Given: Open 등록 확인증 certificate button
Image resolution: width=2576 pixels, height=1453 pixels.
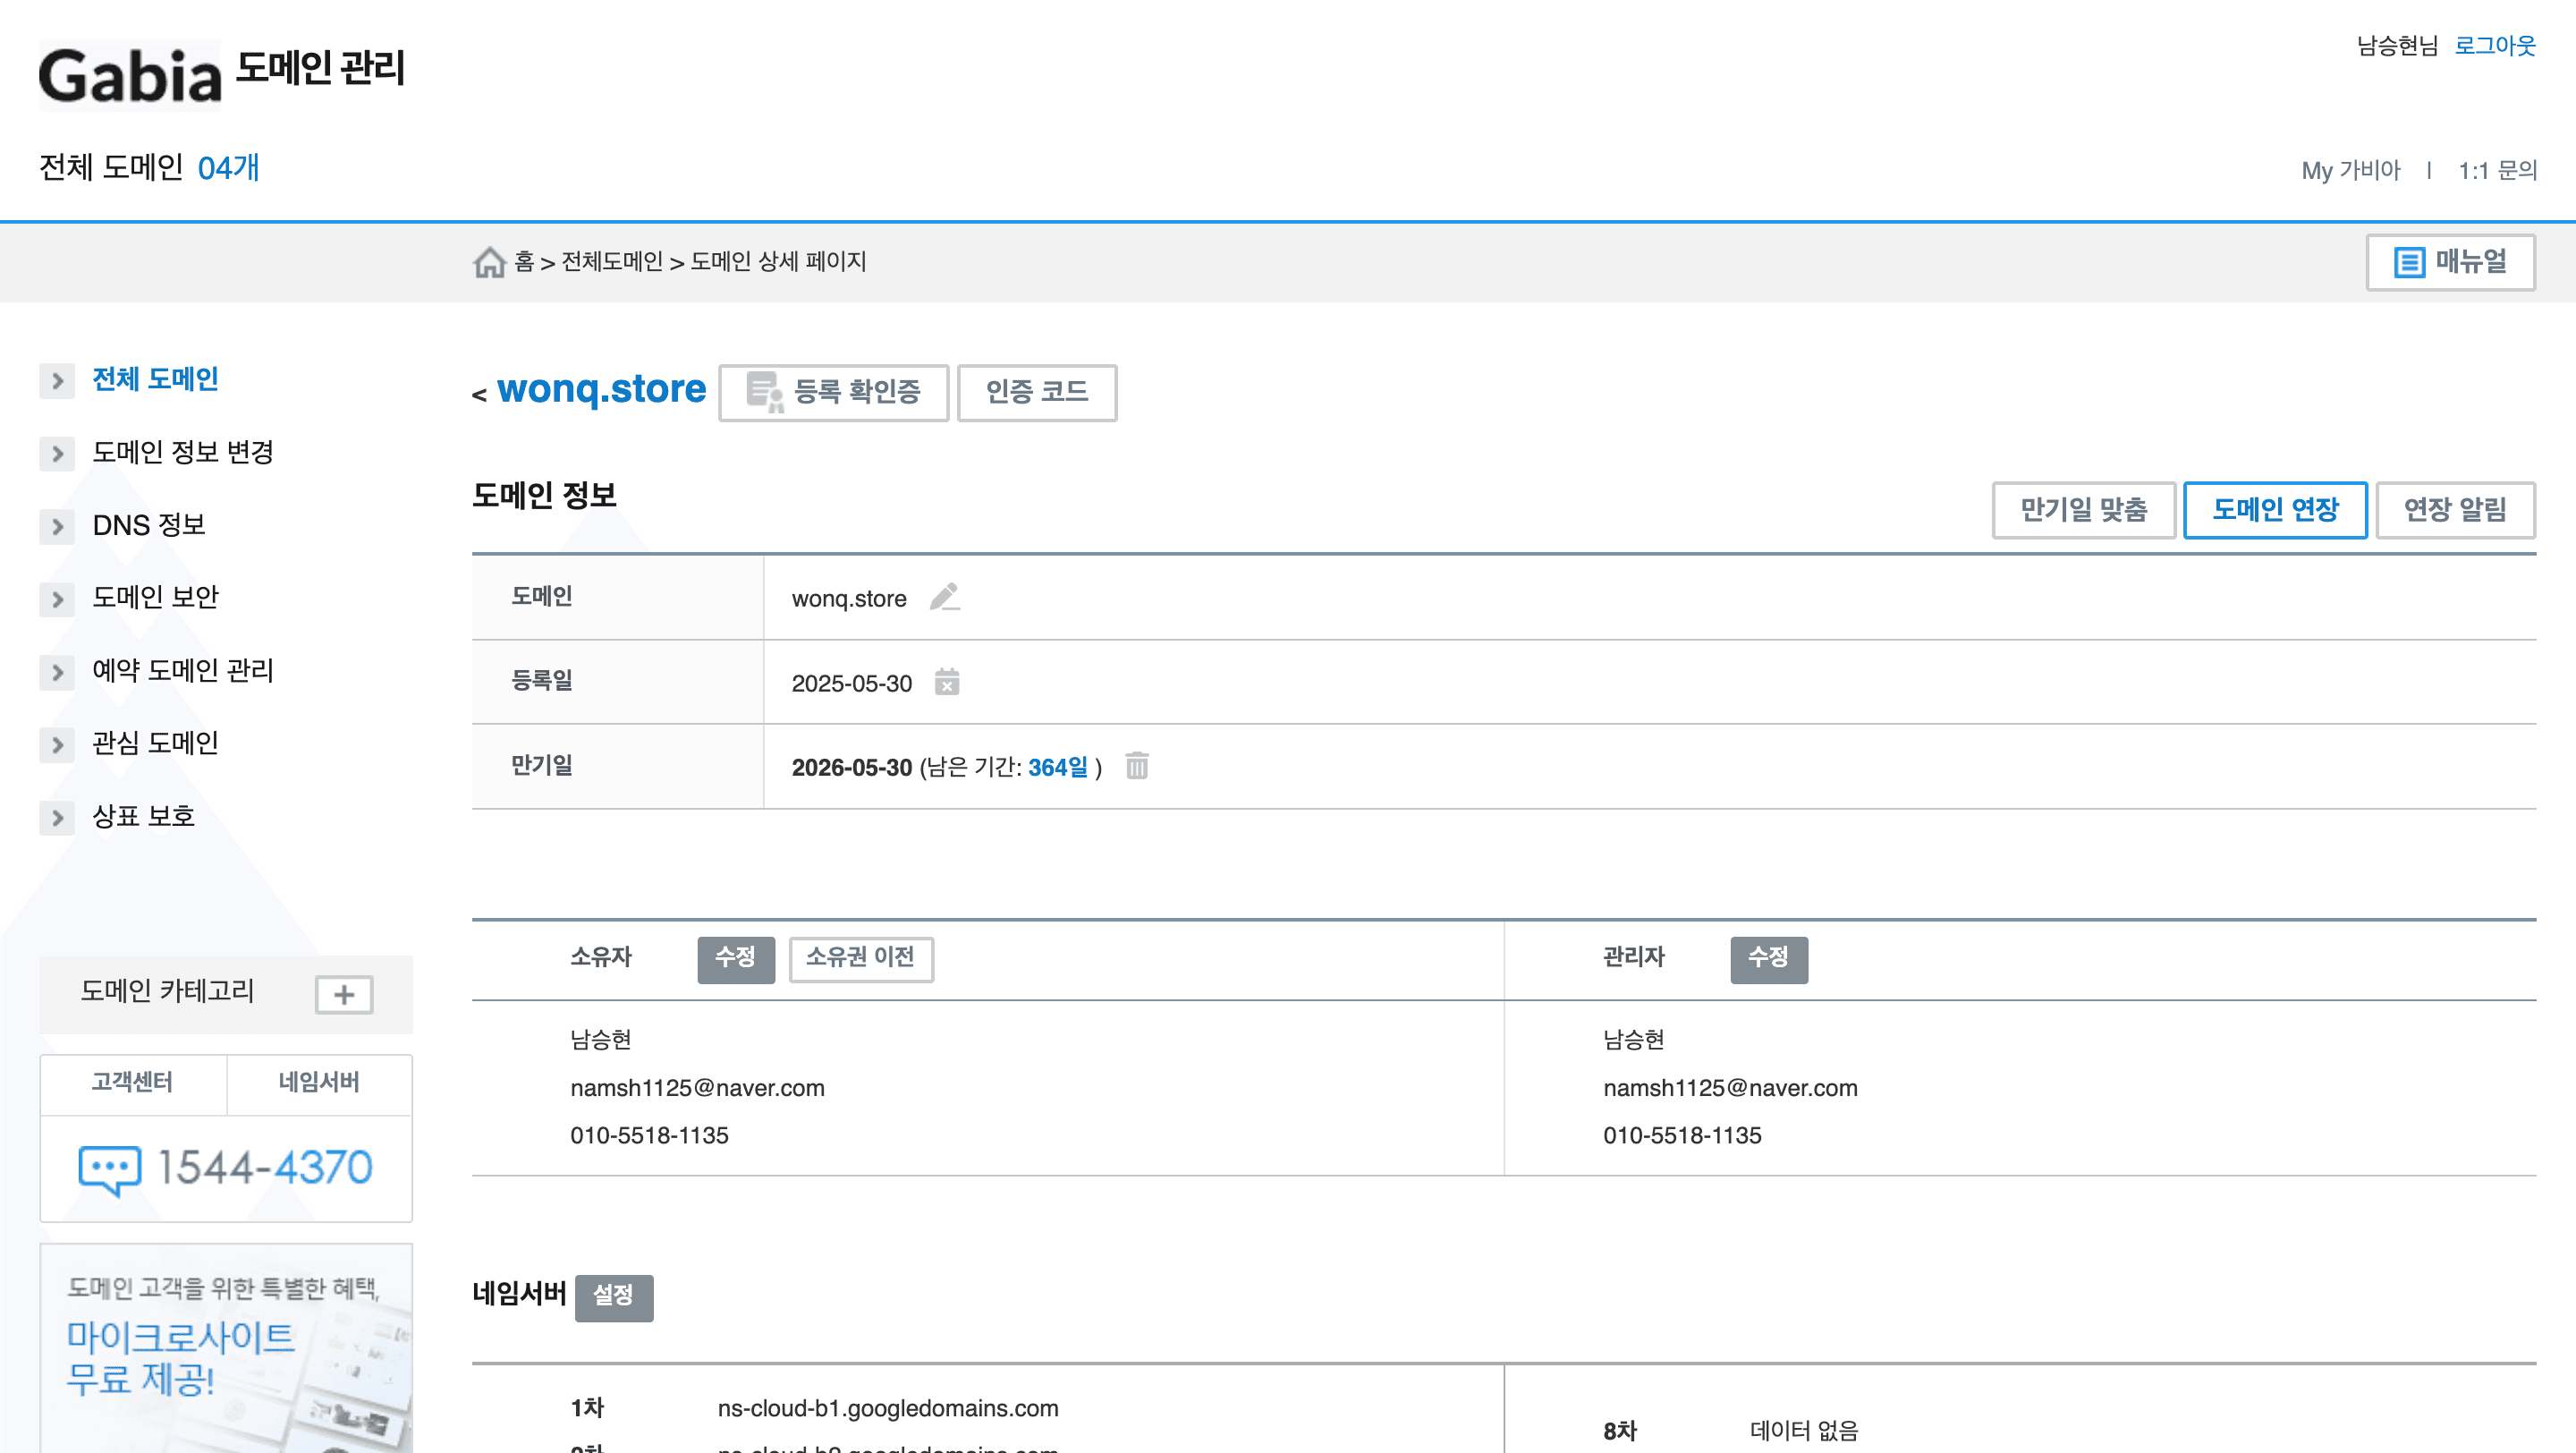Looking at the screenshot, I should click(x=833, y=392).
